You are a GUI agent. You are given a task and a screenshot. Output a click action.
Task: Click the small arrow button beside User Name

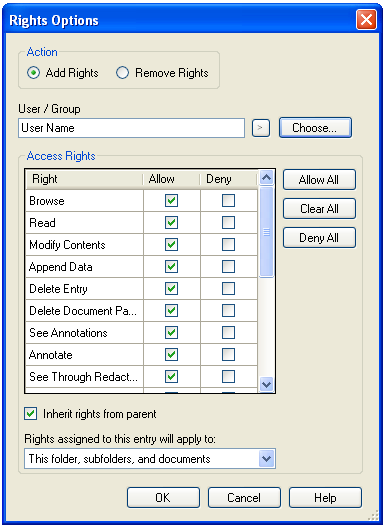click(261, 128)
